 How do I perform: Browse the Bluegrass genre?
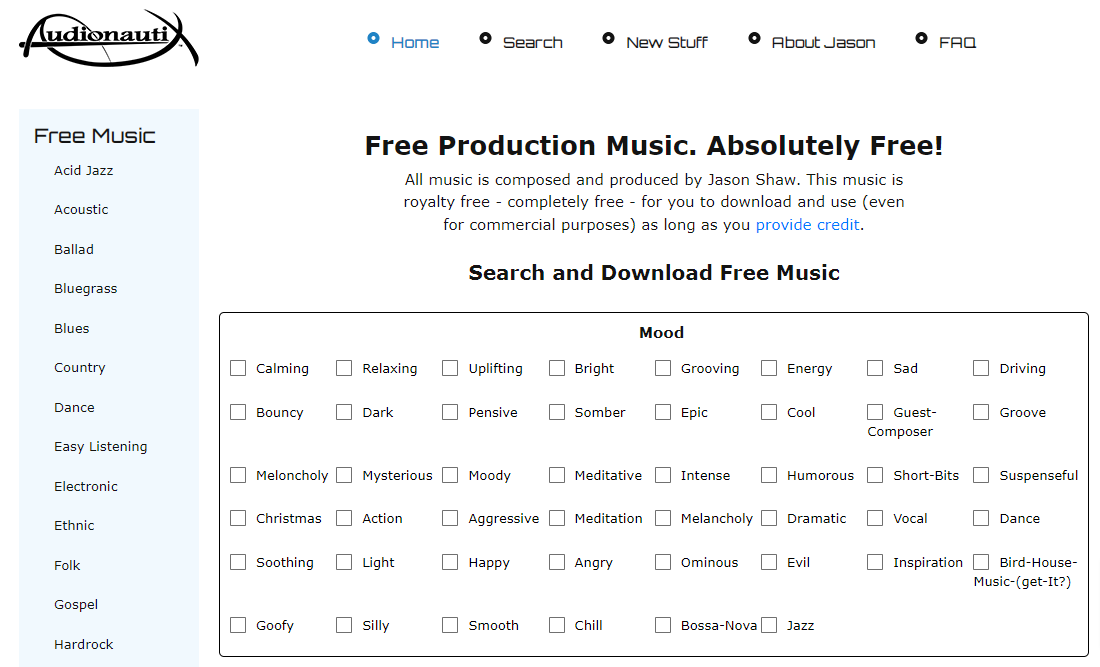tap(86, 289)
